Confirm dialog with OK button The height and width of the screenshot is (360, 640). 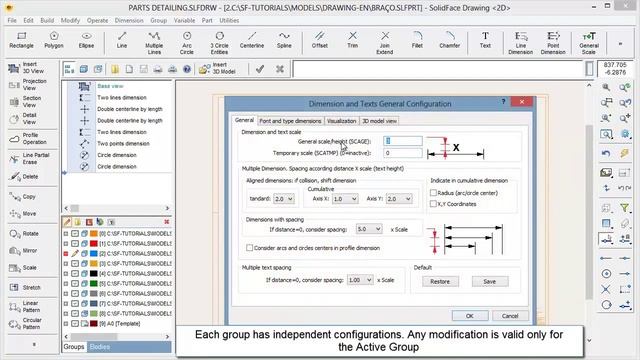(x=470, y=316)
